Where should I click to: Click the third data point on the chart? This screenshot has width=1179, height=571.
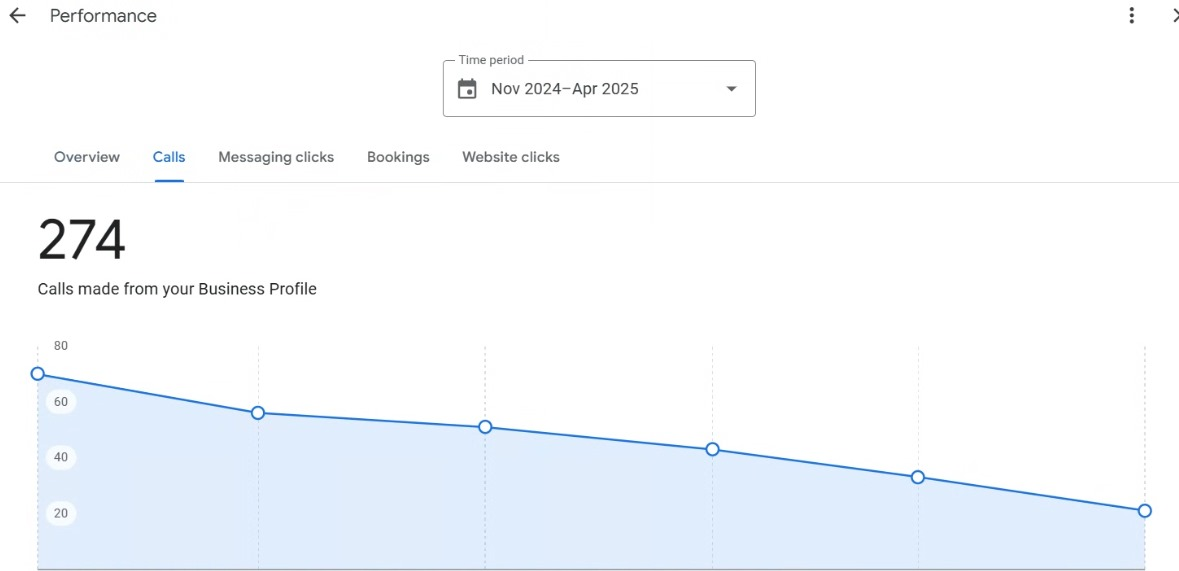(x=485, y=427)
